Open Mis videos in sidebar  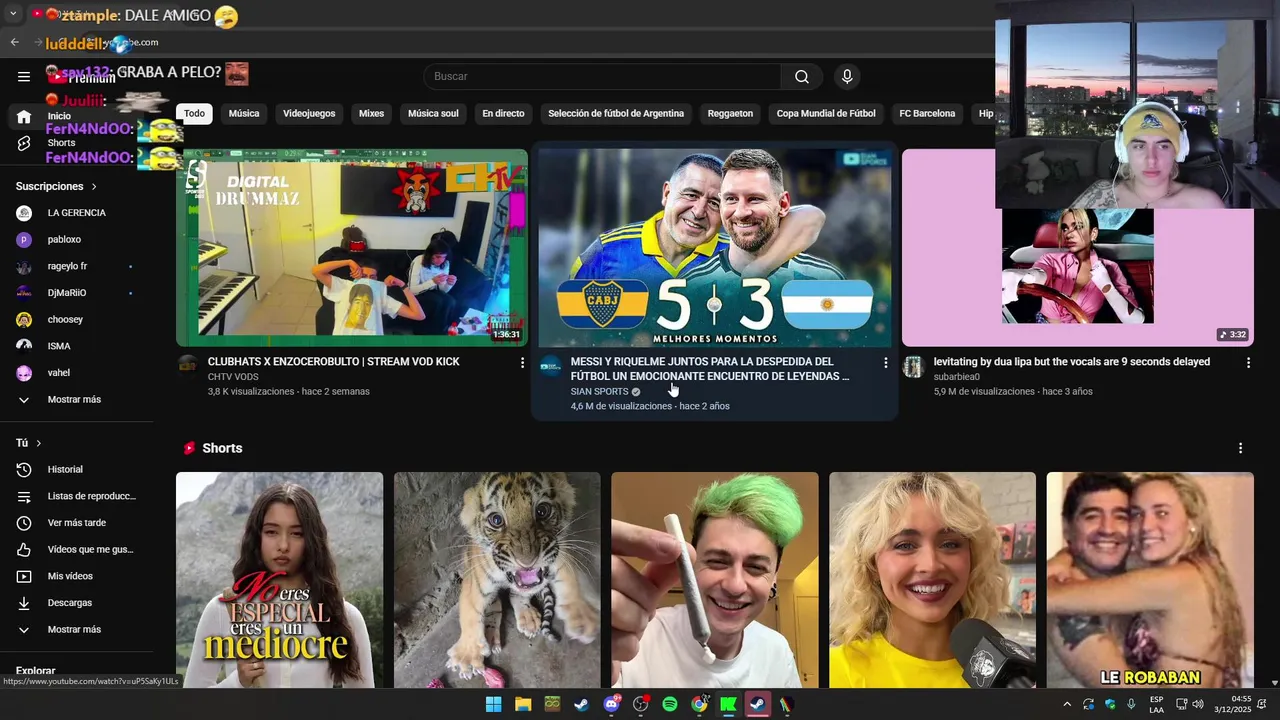70,576
